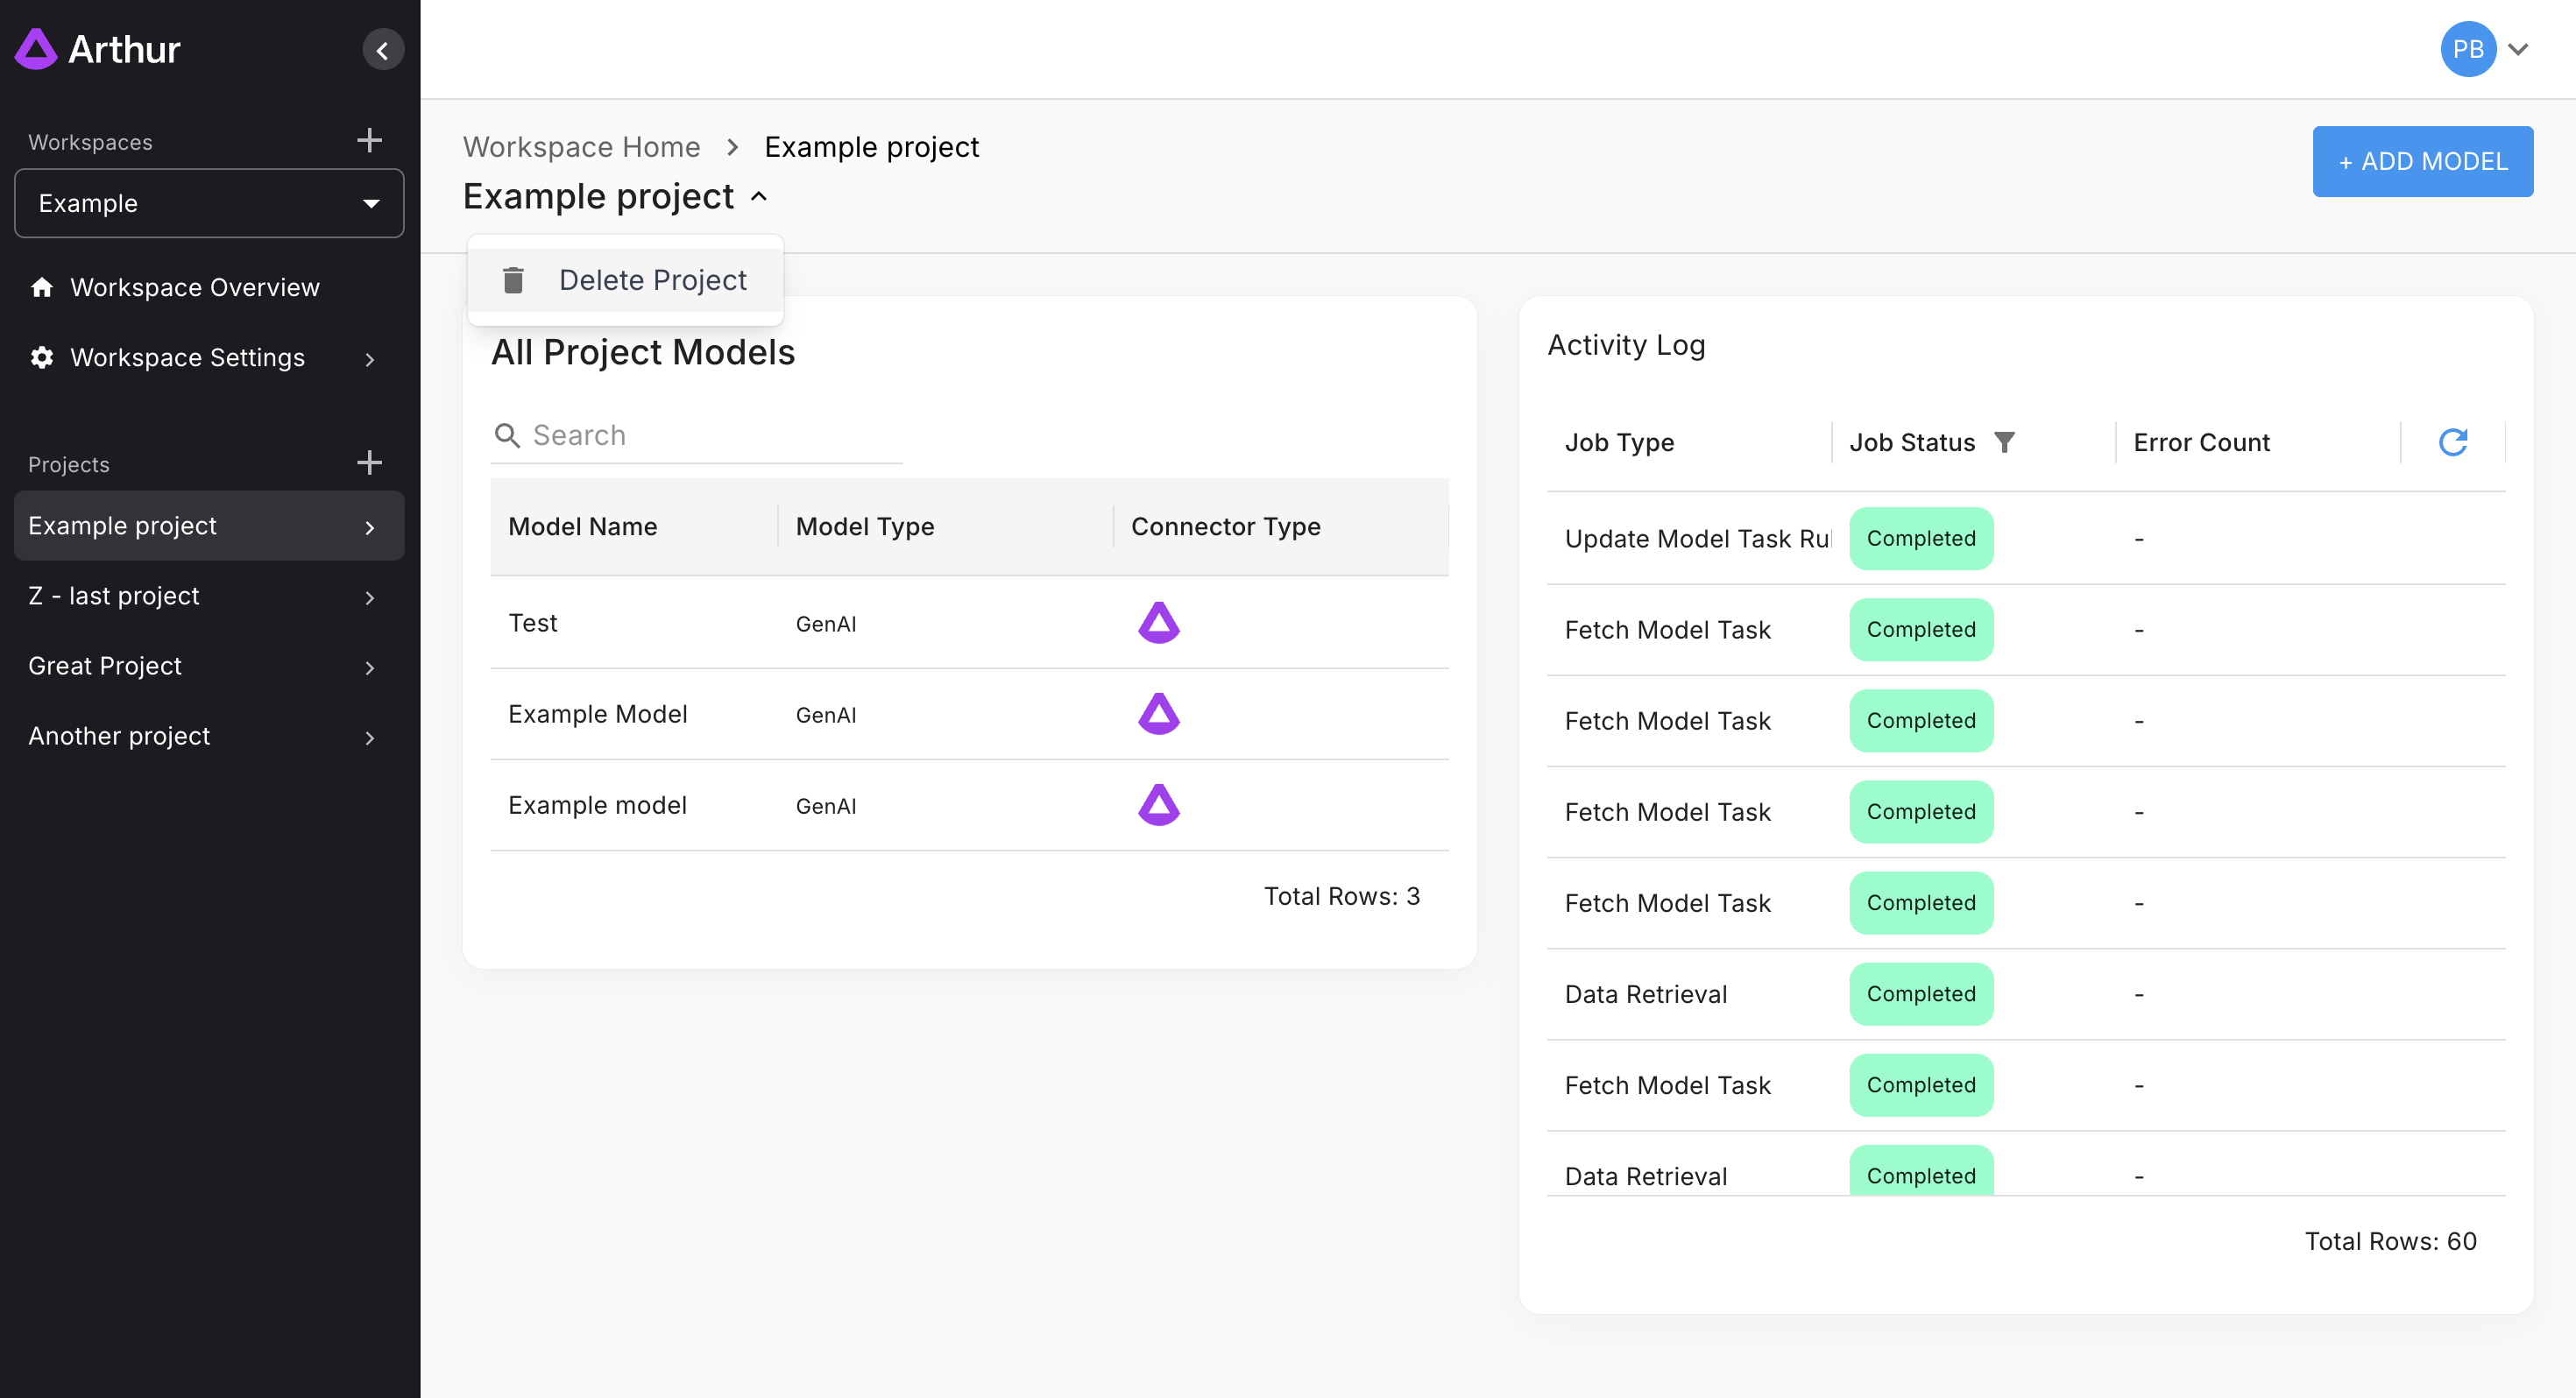Collapse the sidebar with the arrow button
Image resolution: width=2576 pixels, height=1398 pixels.
pyautogui.click(x=382, y=50)
